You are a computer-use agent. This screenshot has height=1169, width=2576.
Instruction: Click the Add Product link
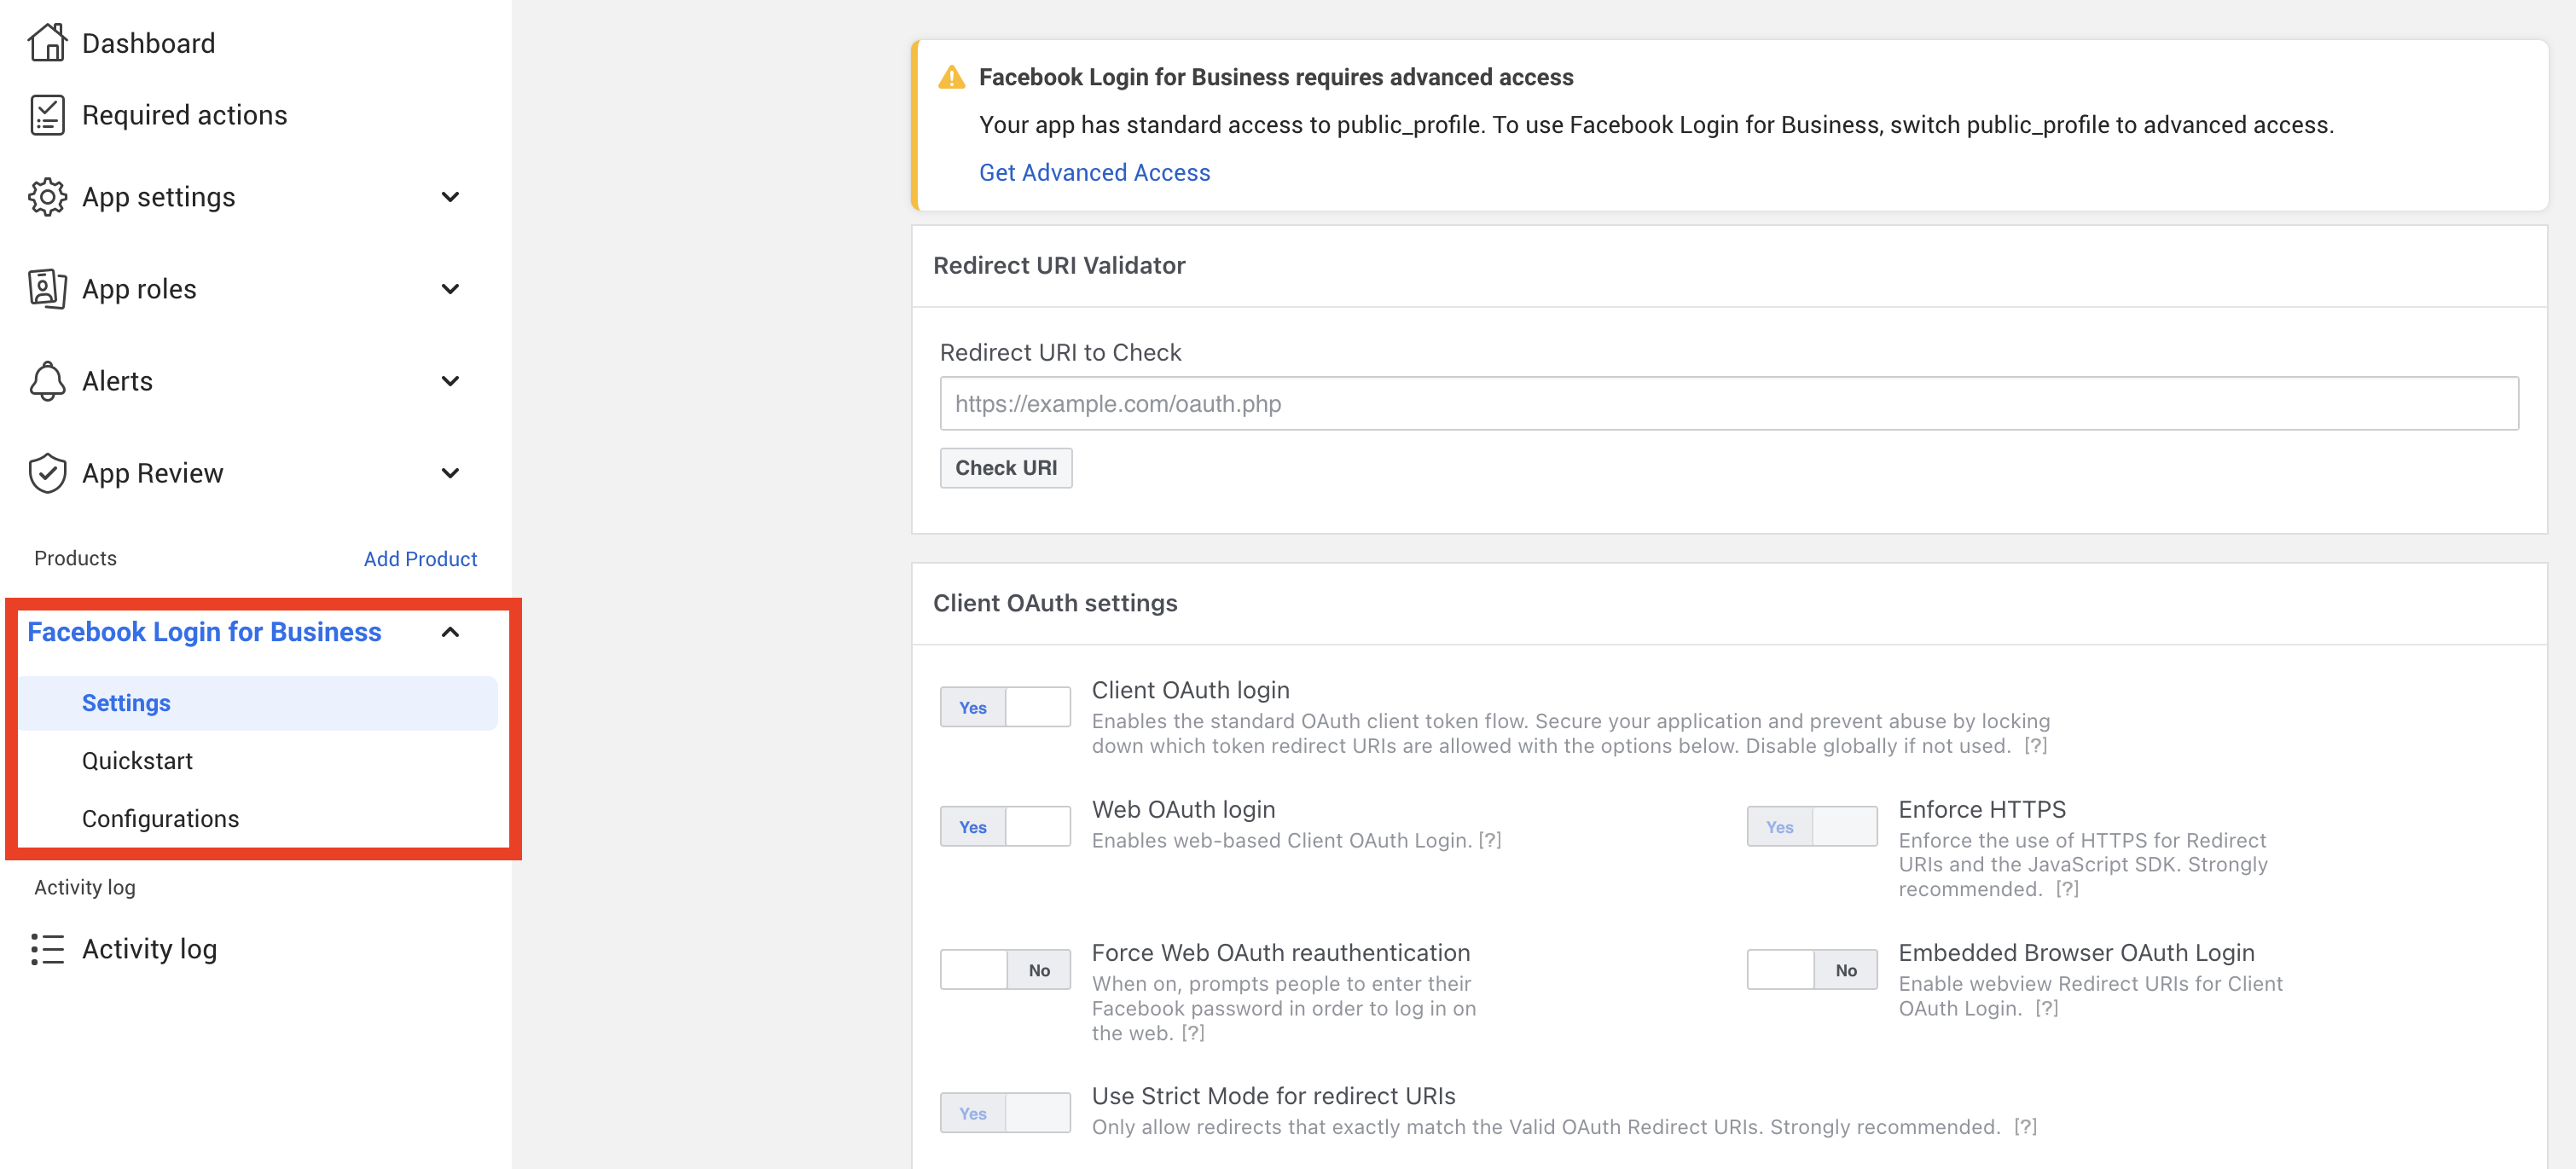(420, 559)
